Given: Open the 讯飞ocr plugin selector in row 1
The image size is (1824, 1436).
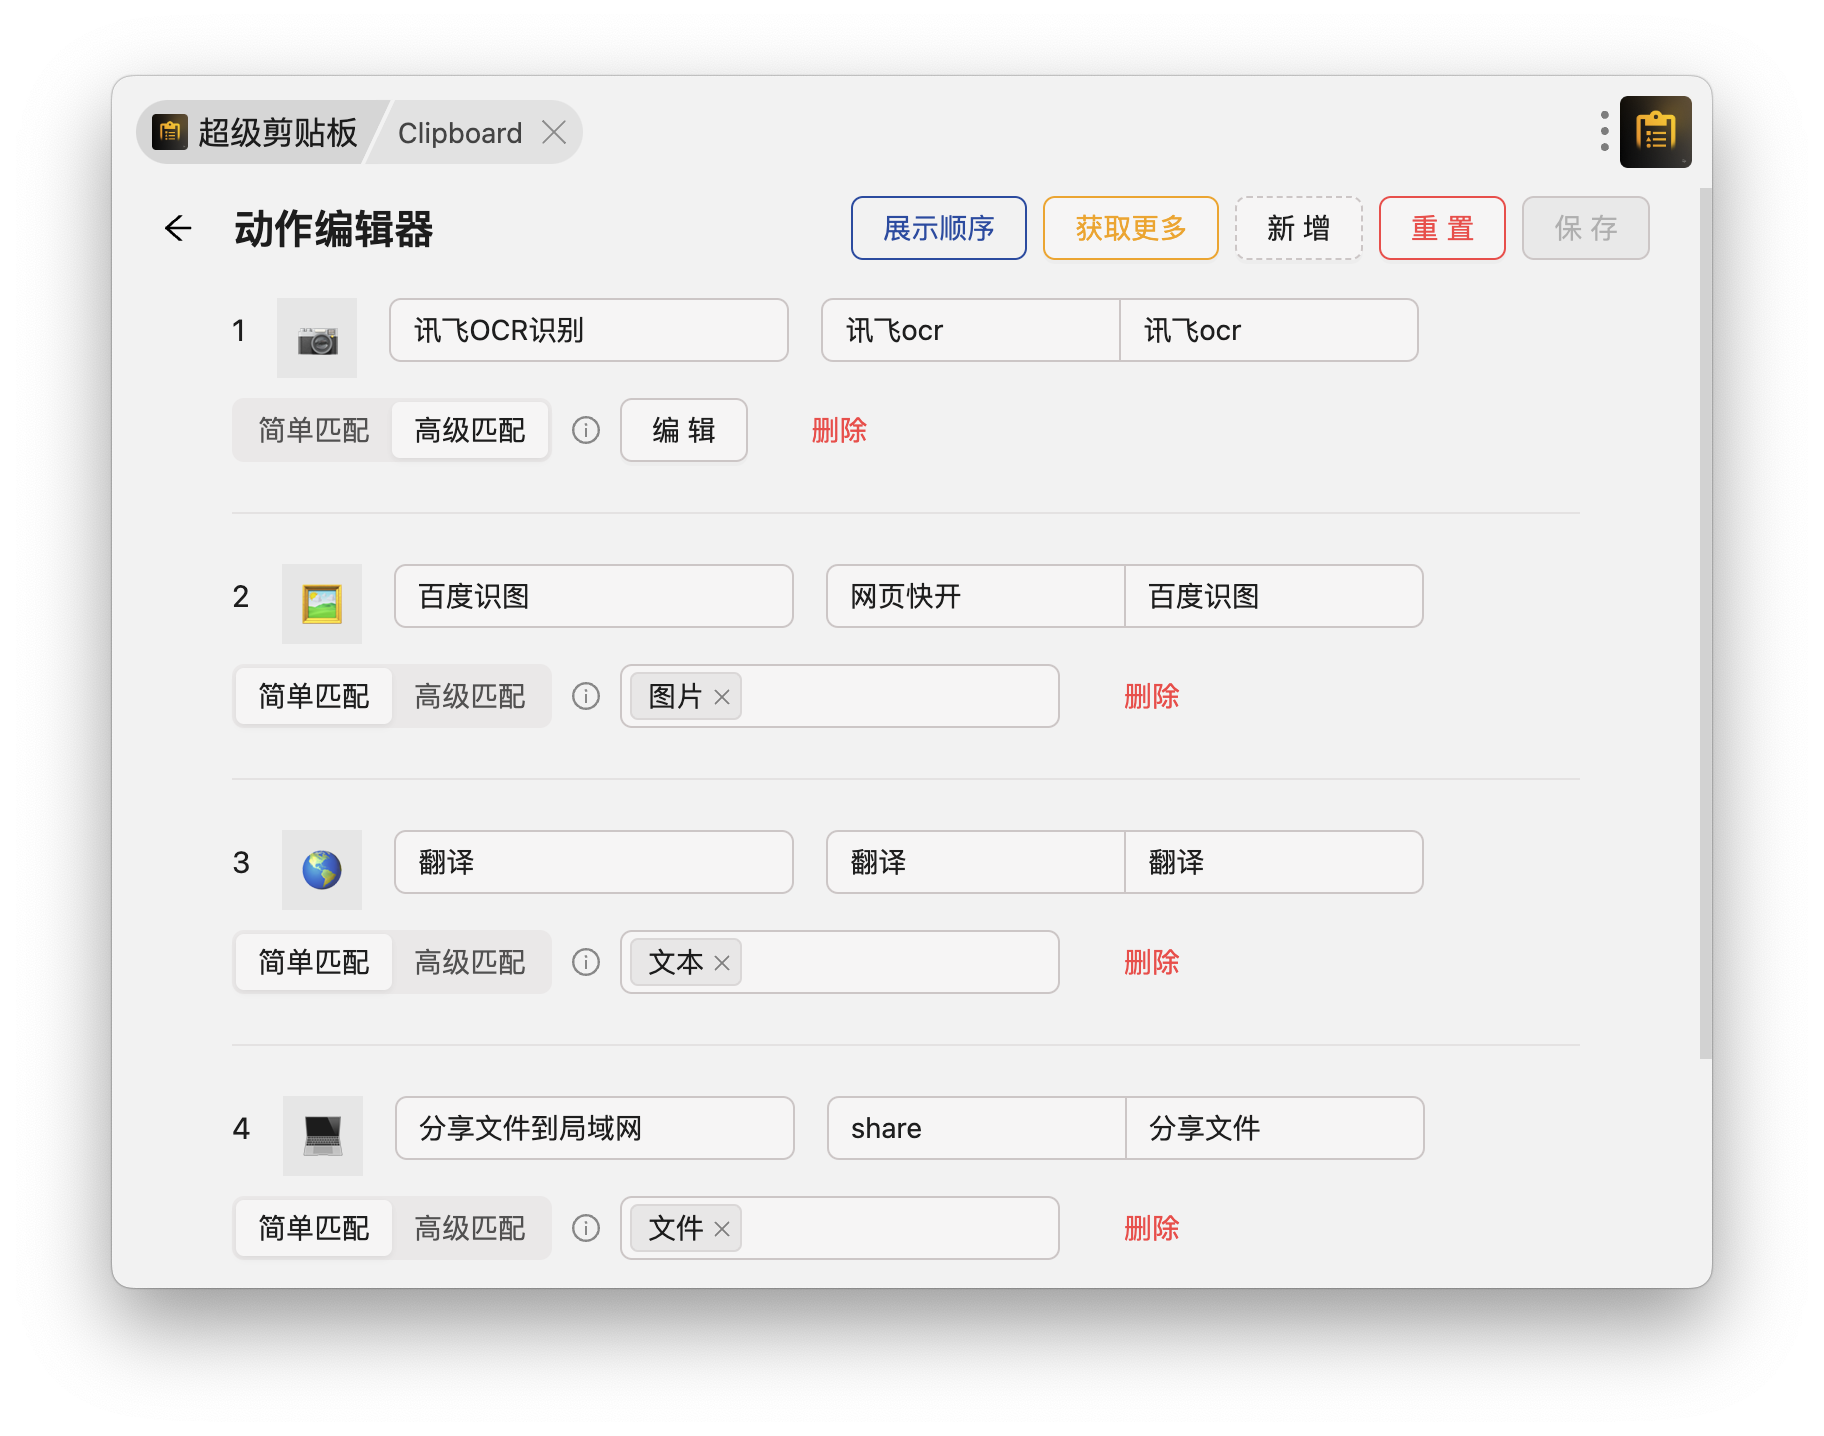Looking at the screenshot, I should coord(970,330).
